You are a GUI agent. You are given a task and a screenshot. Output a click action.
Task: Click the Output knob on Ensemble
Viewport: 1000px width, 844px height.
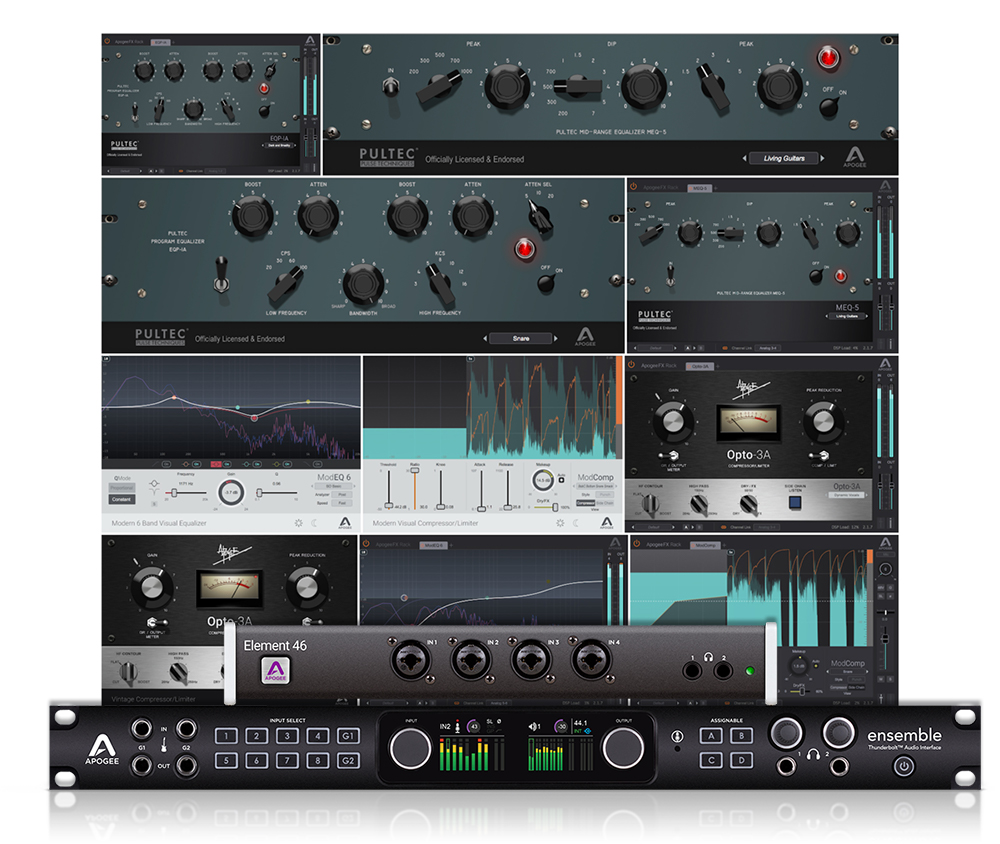tap(623, 747)
